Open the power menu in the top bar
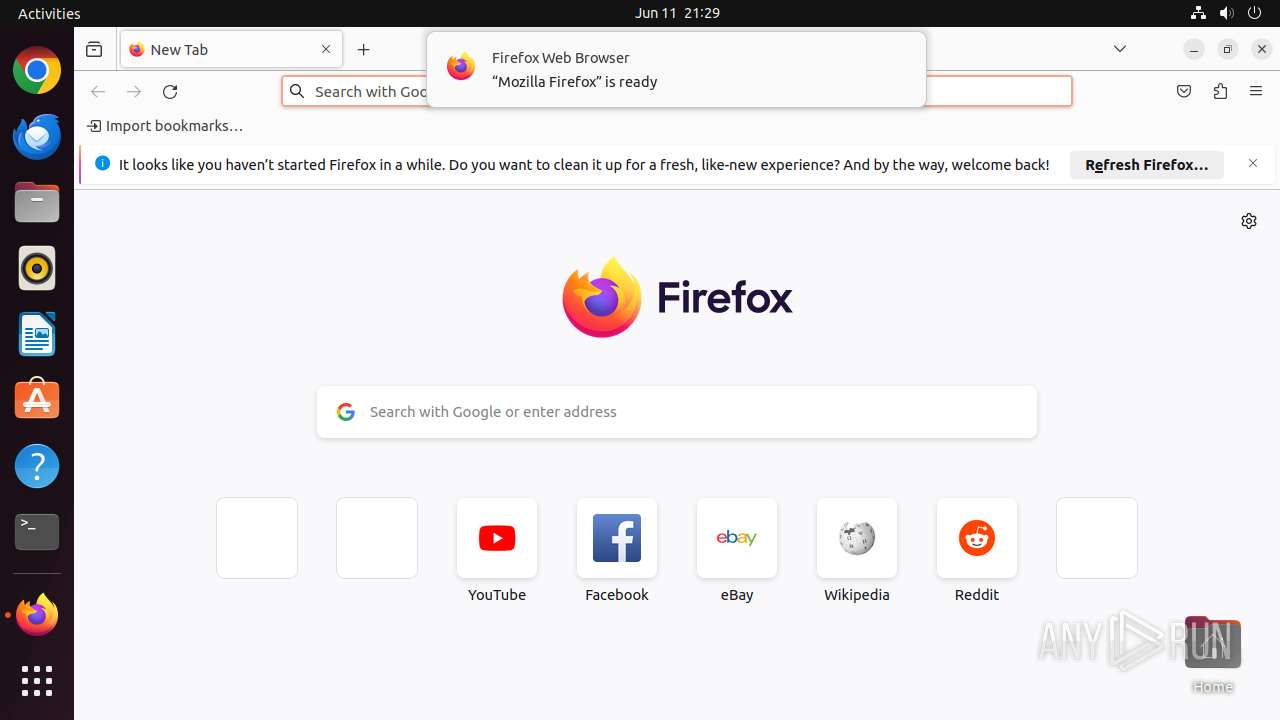The image size is (1280, 720). point(1256,13)
